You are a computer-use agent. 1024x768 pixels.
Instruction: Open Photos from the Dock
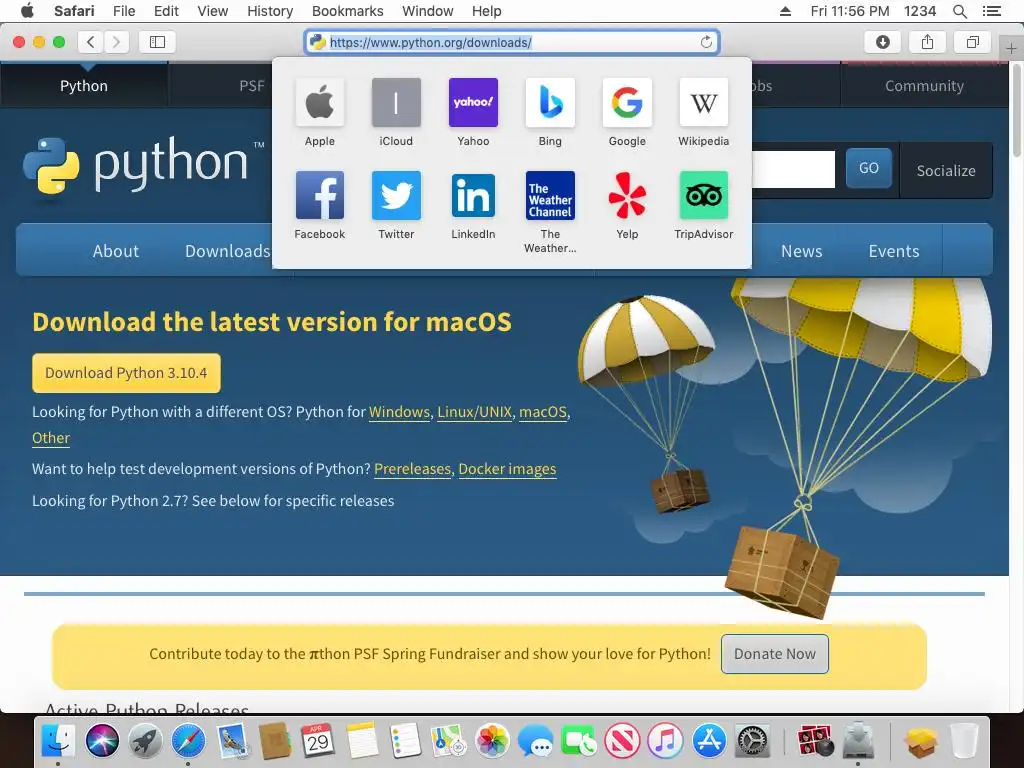492,741
